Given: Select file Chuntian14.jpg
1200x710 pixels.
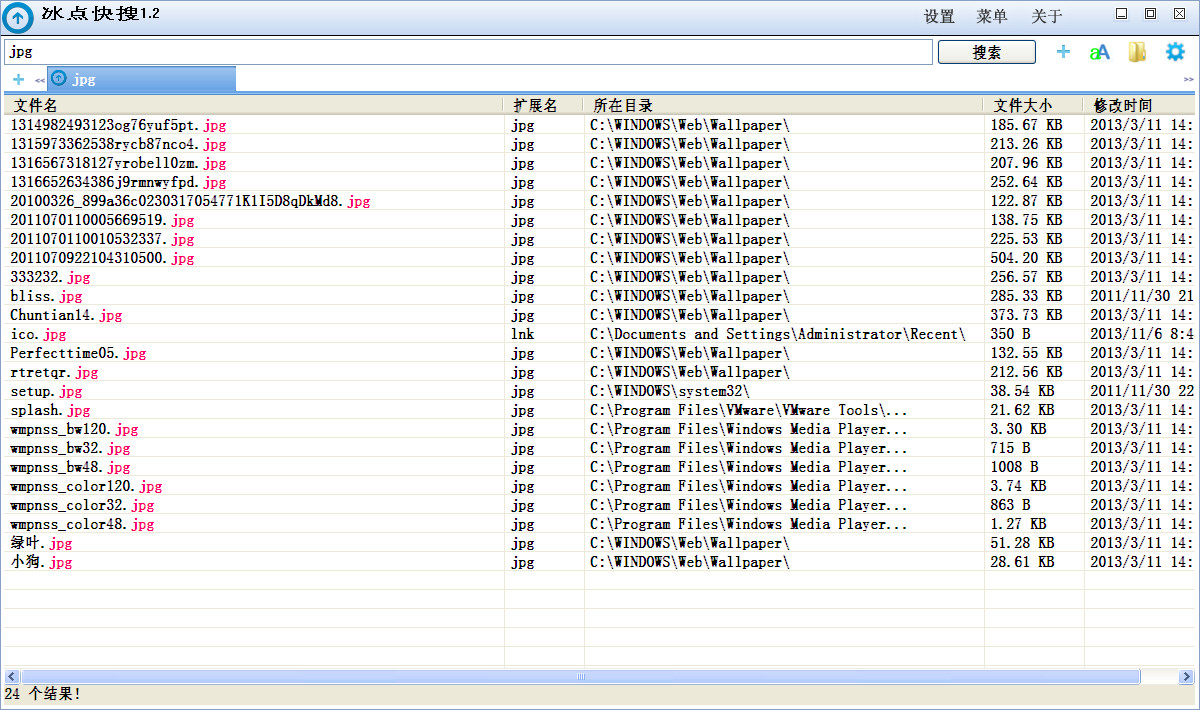Looking at the screenshot, I should [x=66, y=315].
